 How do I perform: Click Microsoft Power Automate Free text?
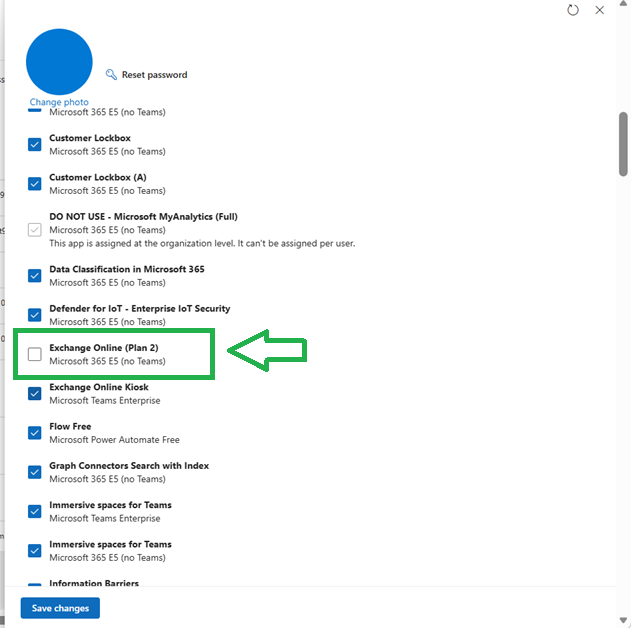[x=114, y=440]
